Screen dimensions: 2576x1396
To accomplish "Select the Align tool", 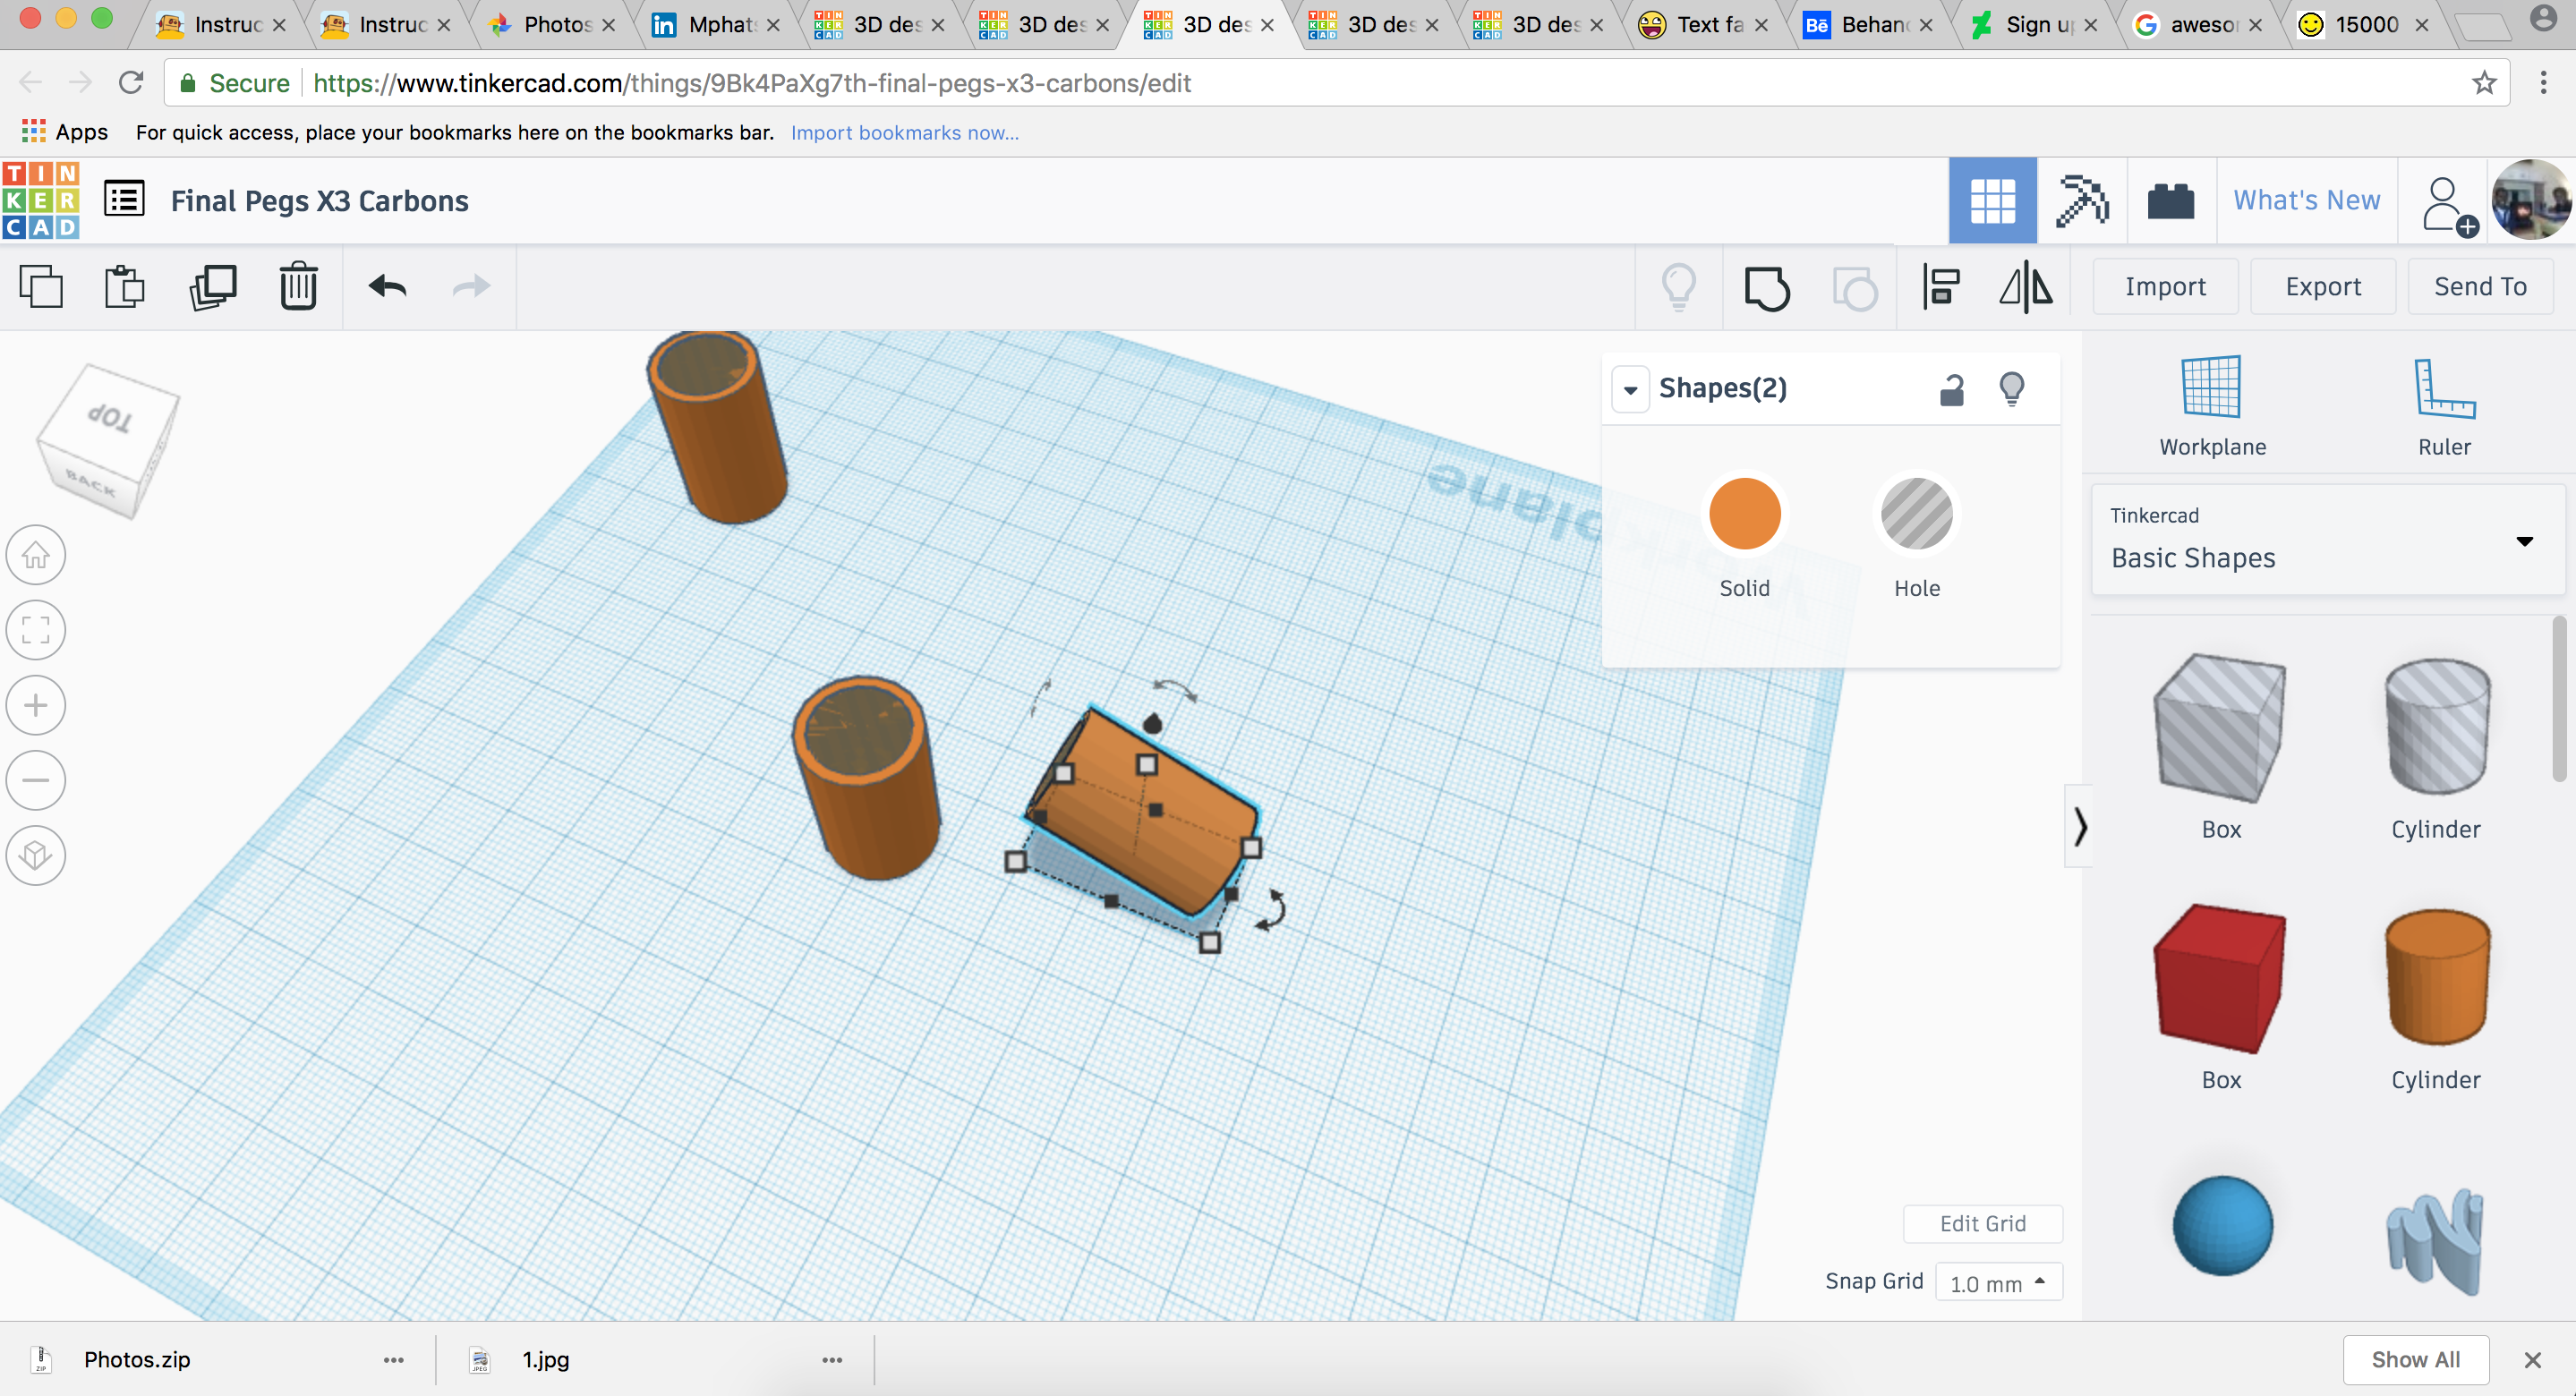I will tap(1941, 287).
